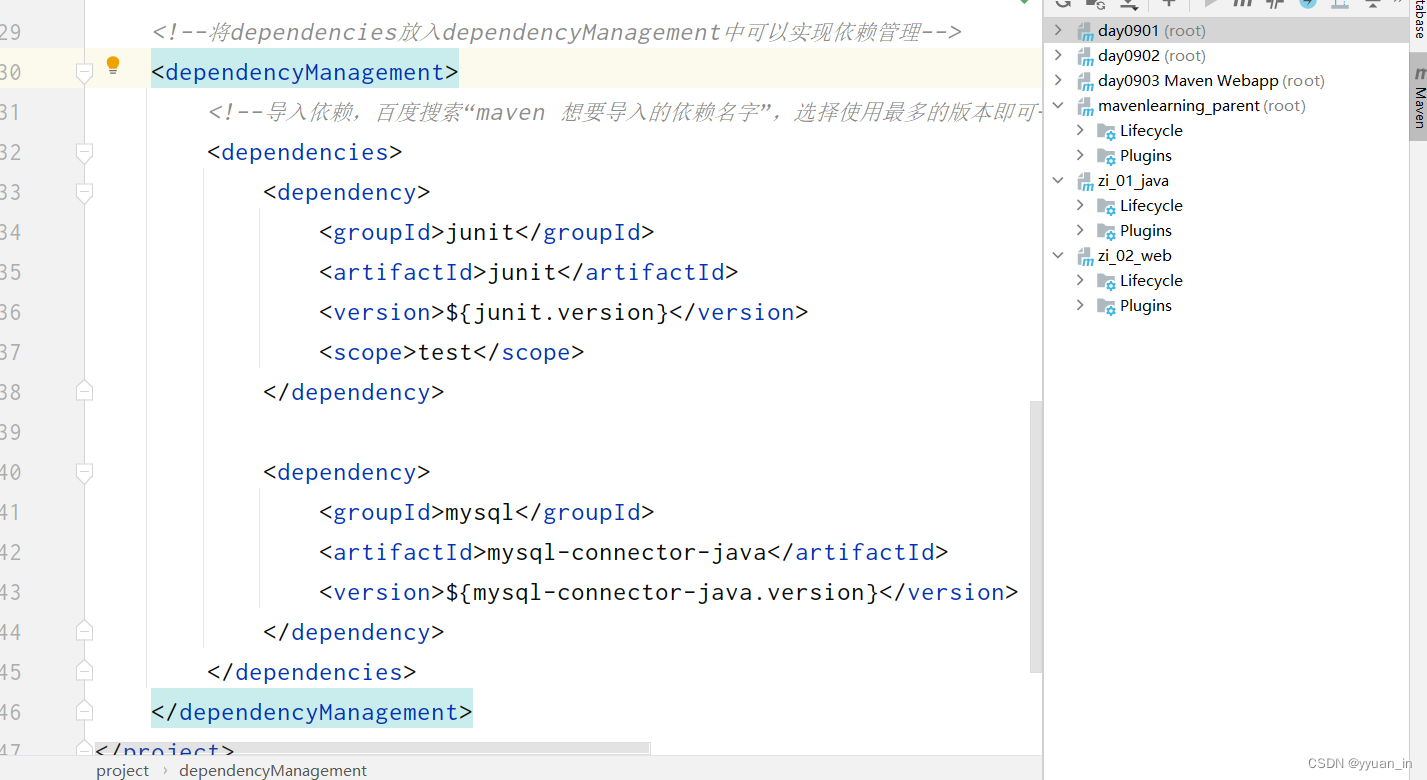Collapse the mavenlearning_parent node
Viewport: 1427px width, 780px height.
click(1059, 106)
